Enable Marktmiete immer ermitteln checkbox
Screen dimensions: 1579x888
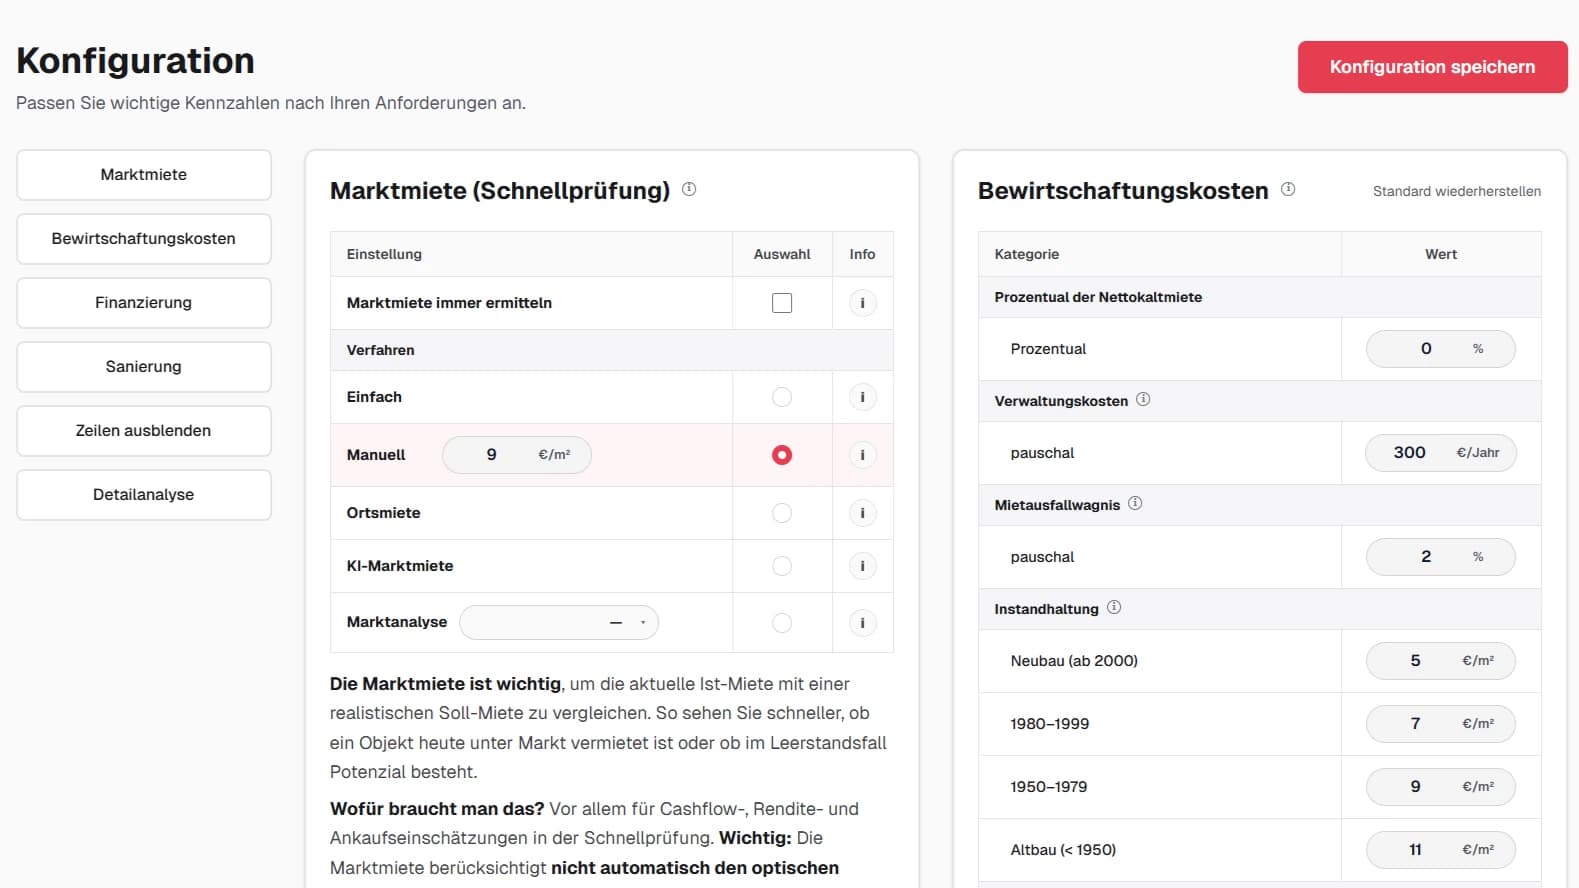pos(782,303)
